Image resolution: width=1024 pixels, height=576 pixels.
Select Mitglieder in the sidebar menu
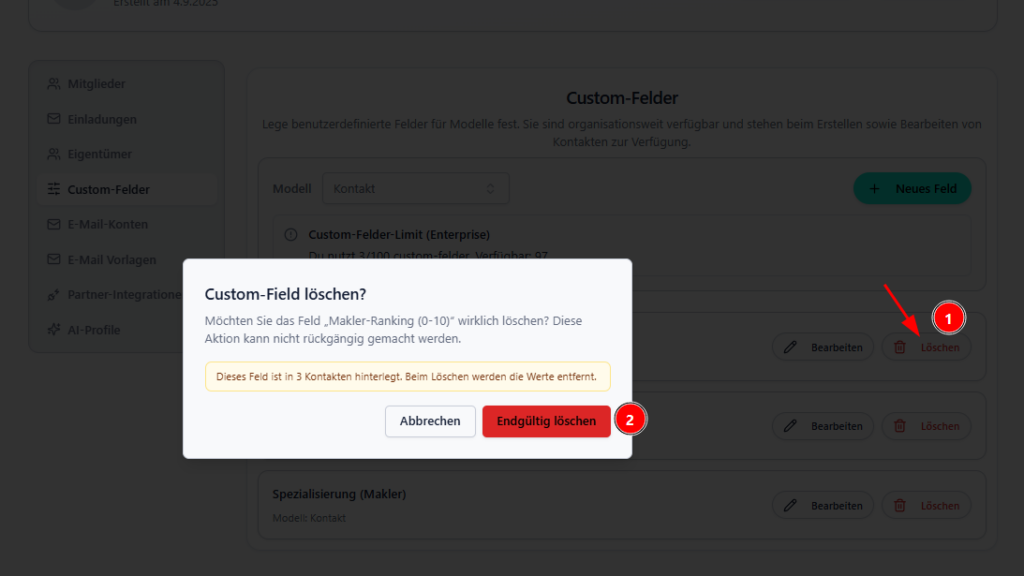tap(96, 84)
